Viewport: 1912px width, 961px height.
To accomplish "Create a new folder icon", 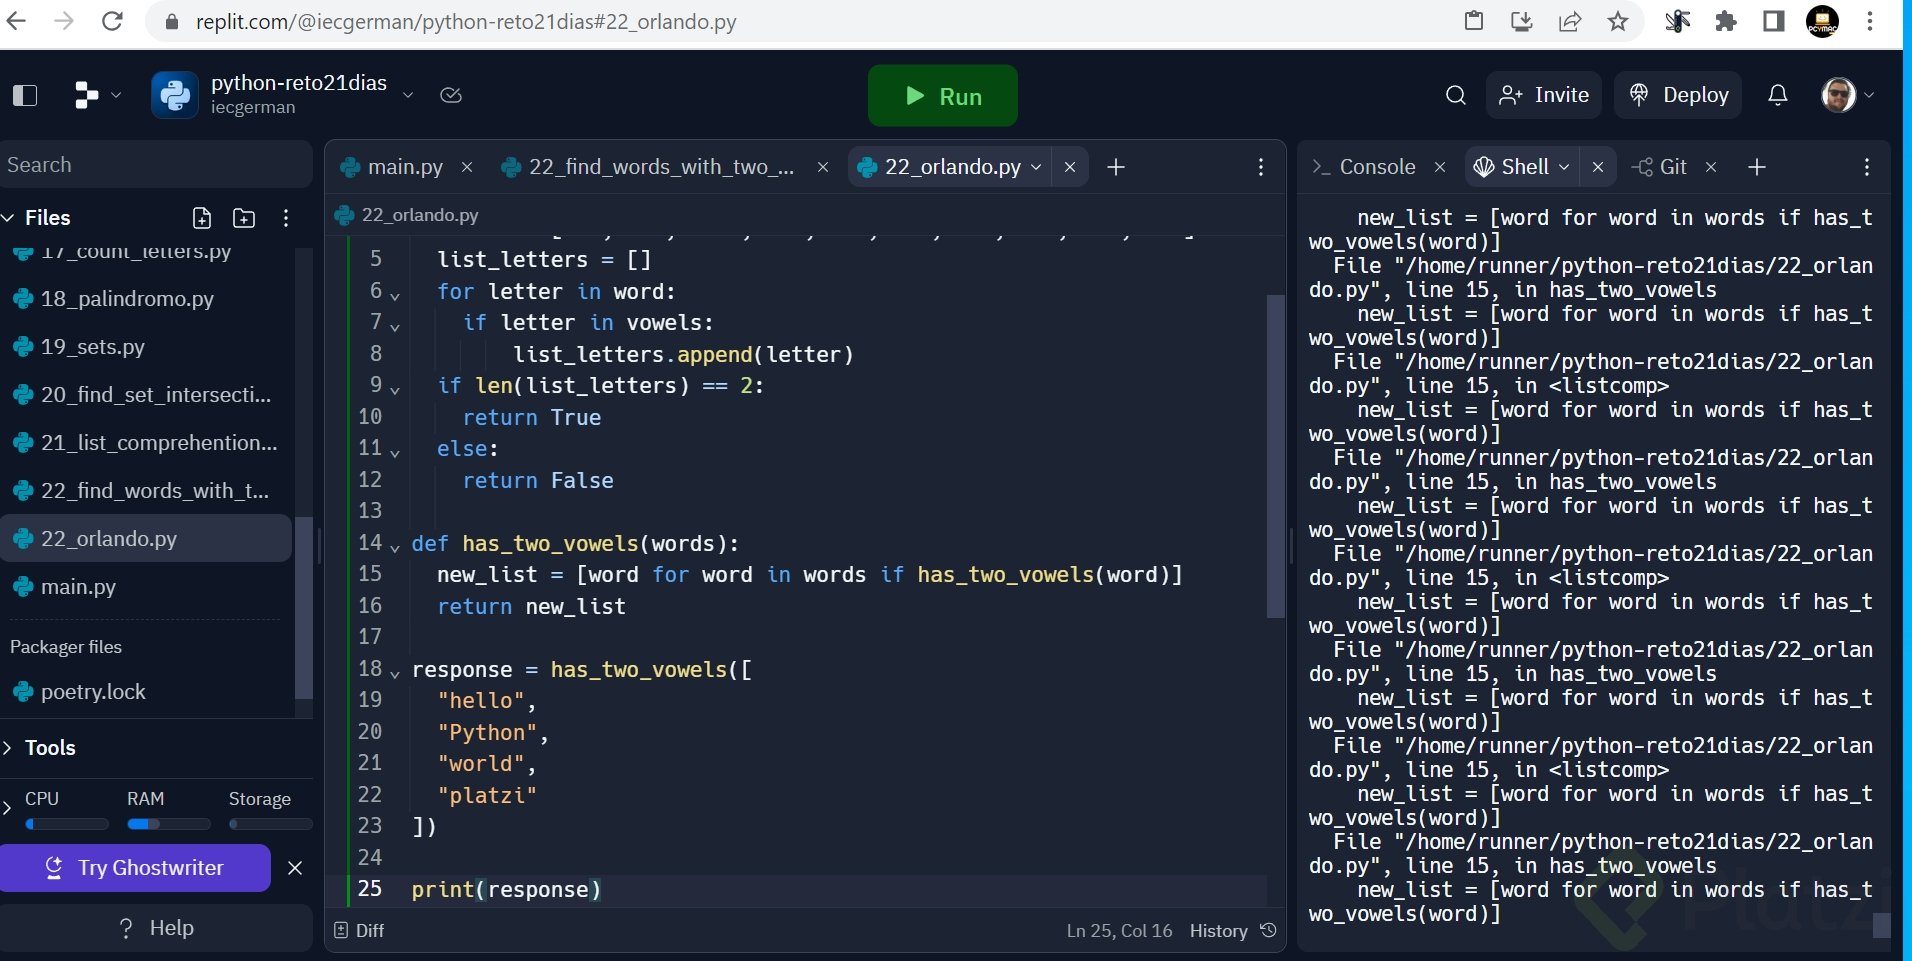I will (x=244, y=218).
